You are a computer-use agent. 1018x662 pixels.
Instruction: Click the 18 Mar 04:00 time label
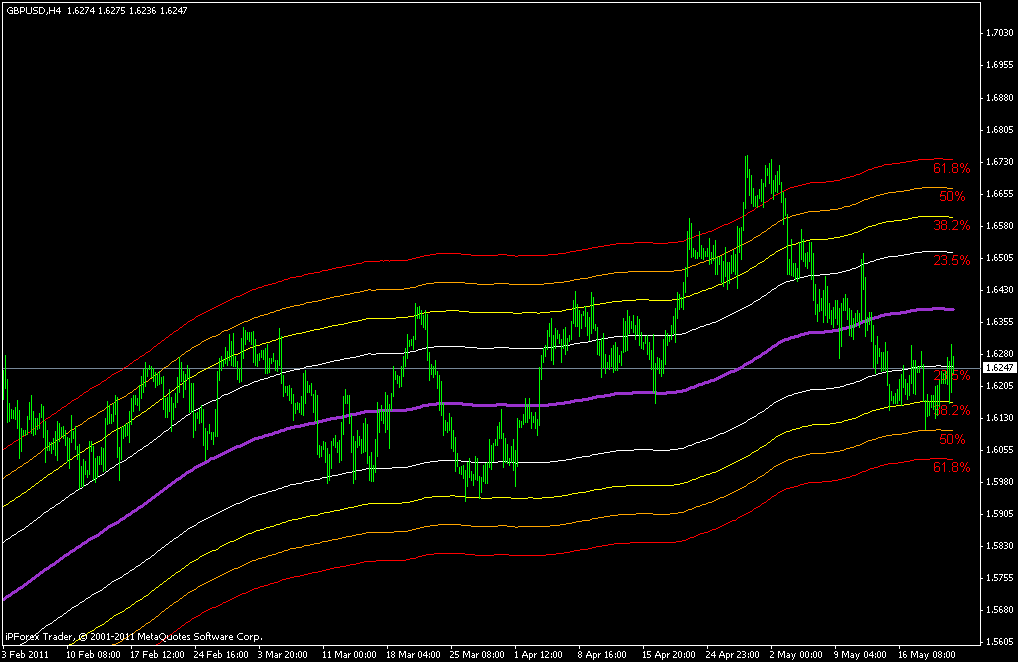click(414, 654)
